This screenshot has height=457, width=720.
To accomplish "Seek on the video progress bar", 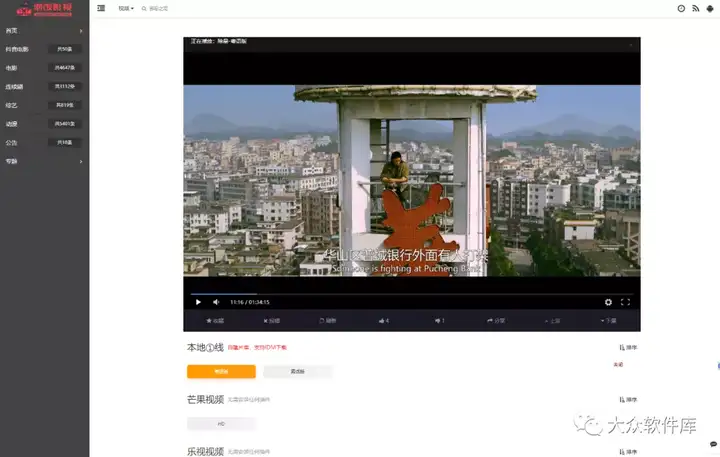I will click(412, 293).
